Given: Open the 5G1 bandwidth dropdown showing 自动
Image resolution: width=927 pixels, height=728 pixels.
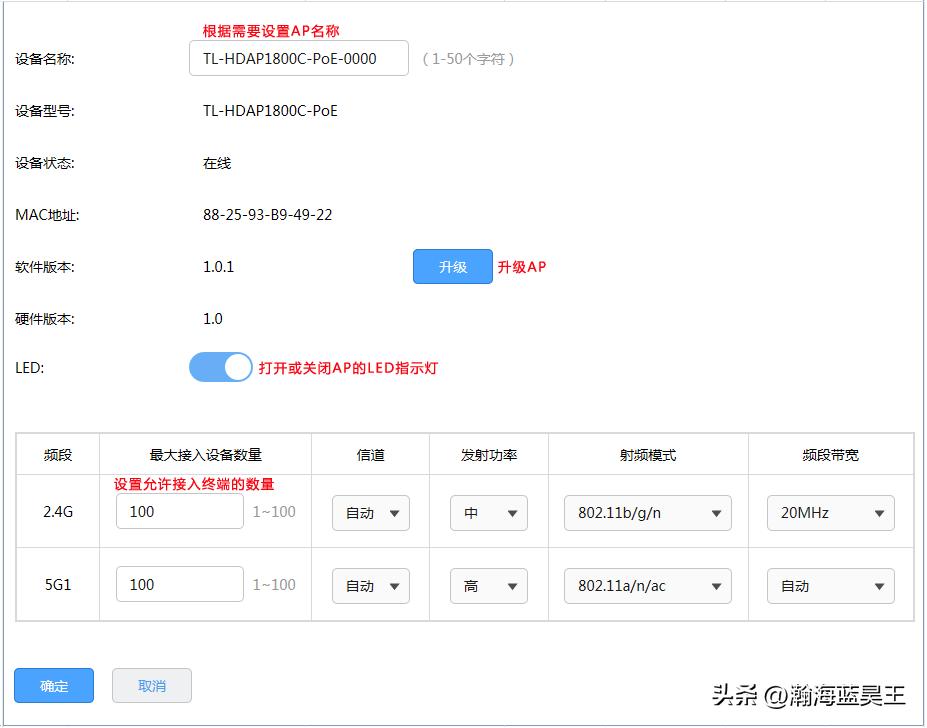Looking at the screenshot, I should pos(829,585).
